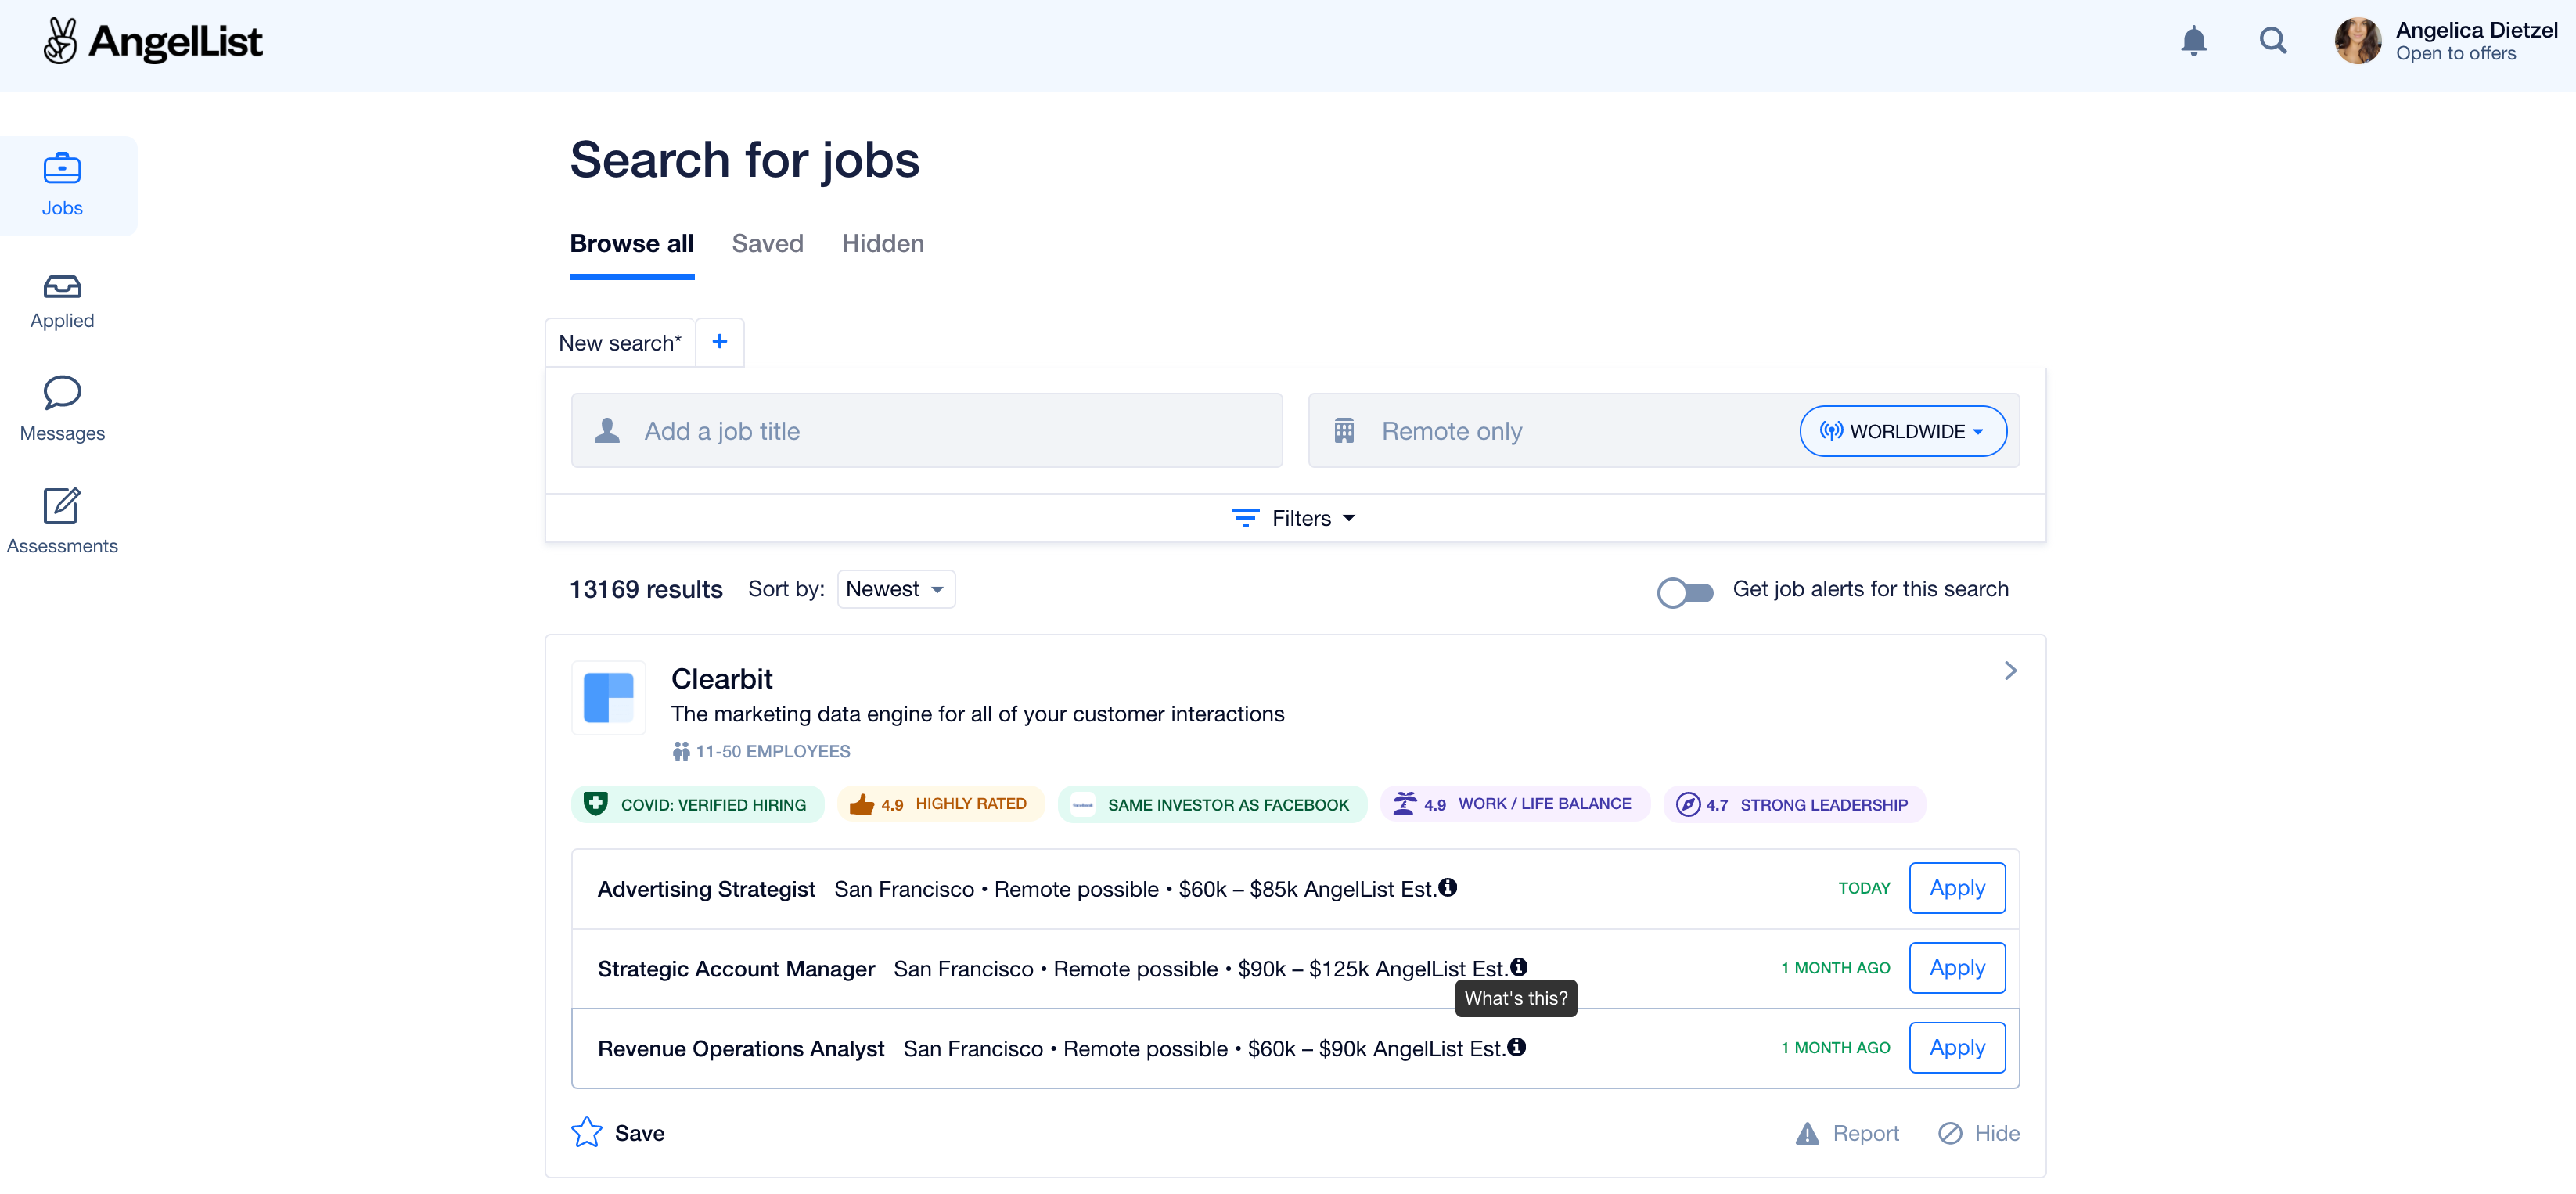Enable job alerts toggle for this search
Image resolution: width=2576 pixels, height=1194 pixels.
1685,591
